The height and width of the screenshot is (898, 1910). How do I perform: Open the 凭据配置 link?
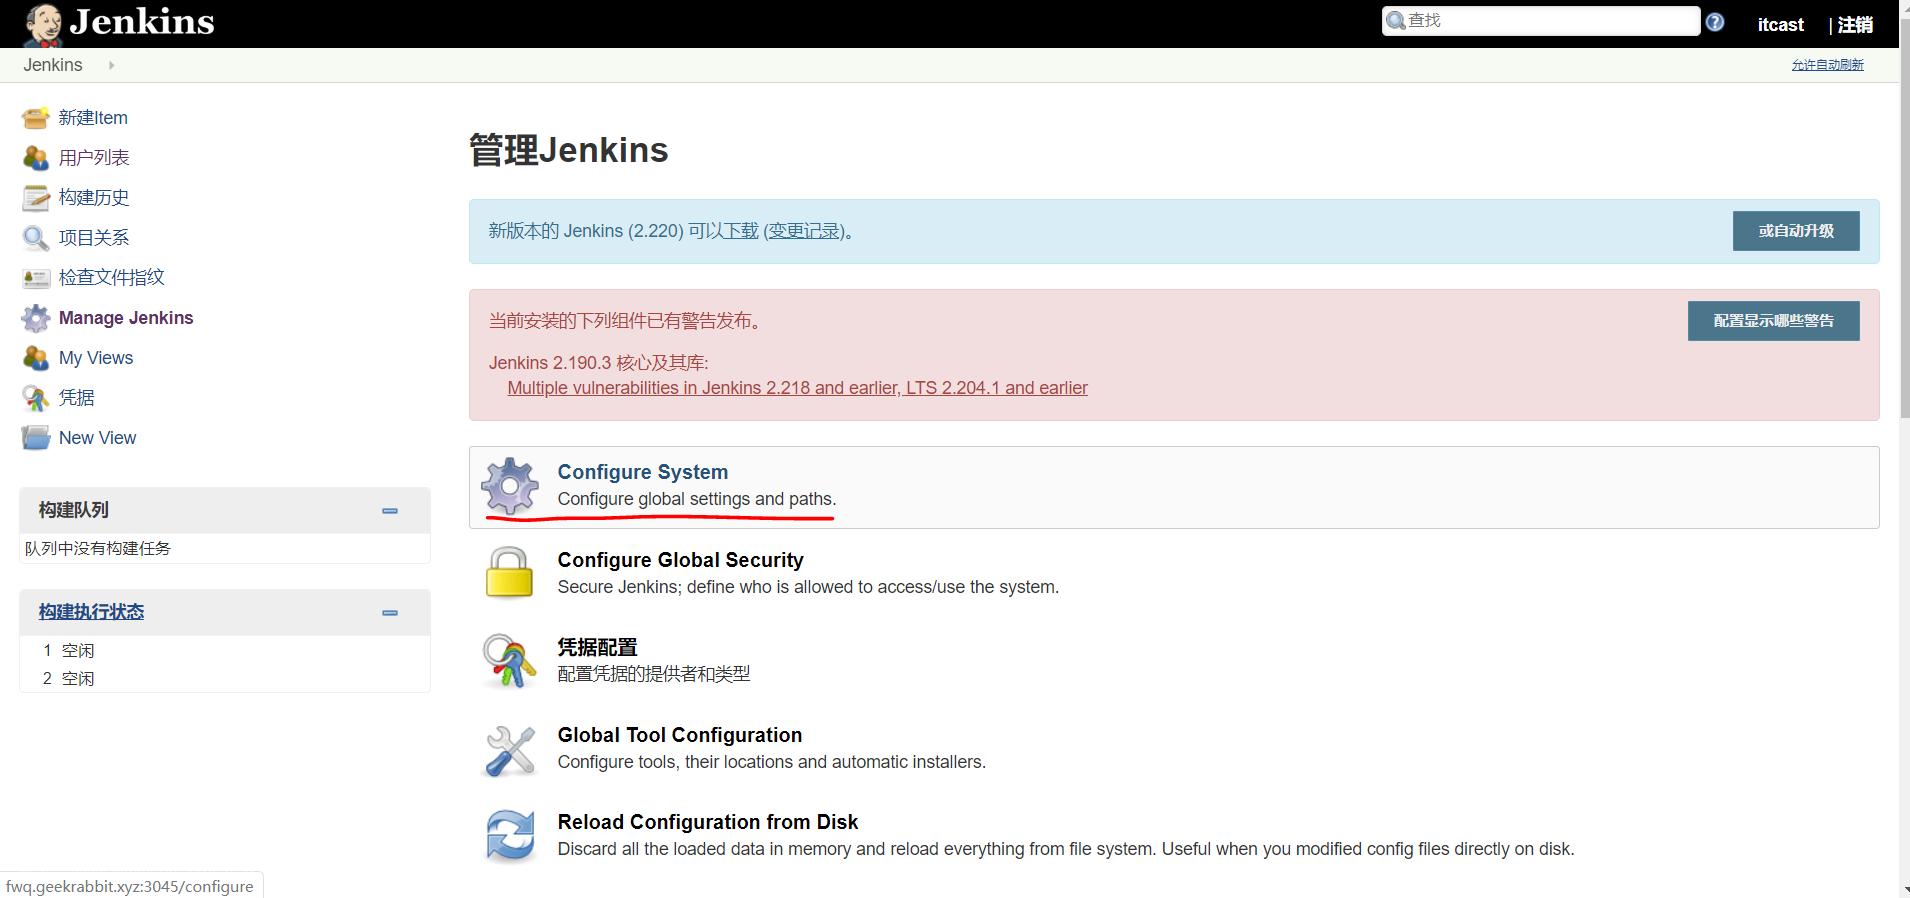tap(597, 647)
